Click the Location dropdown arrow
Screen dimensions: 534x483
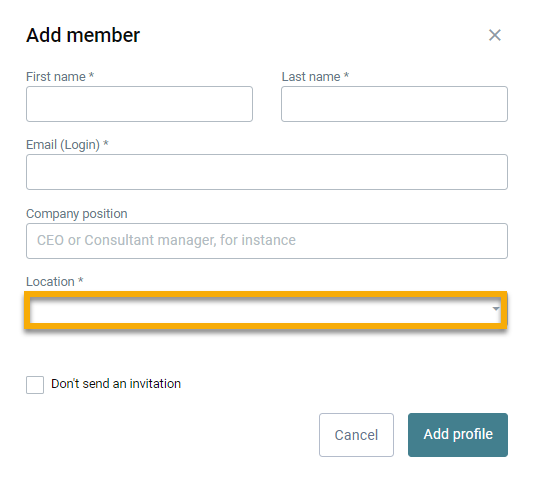(x=496, y=309)
